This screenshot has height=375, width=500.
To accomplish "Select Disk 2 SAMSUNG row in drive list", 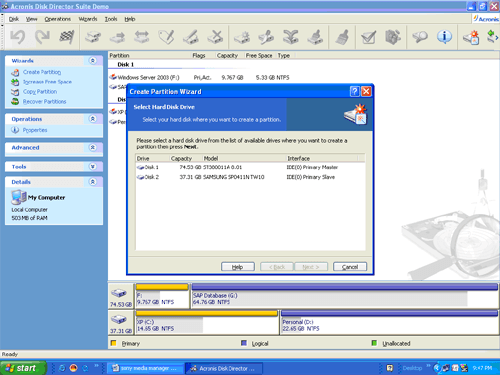I will click(x=250, y=177).
